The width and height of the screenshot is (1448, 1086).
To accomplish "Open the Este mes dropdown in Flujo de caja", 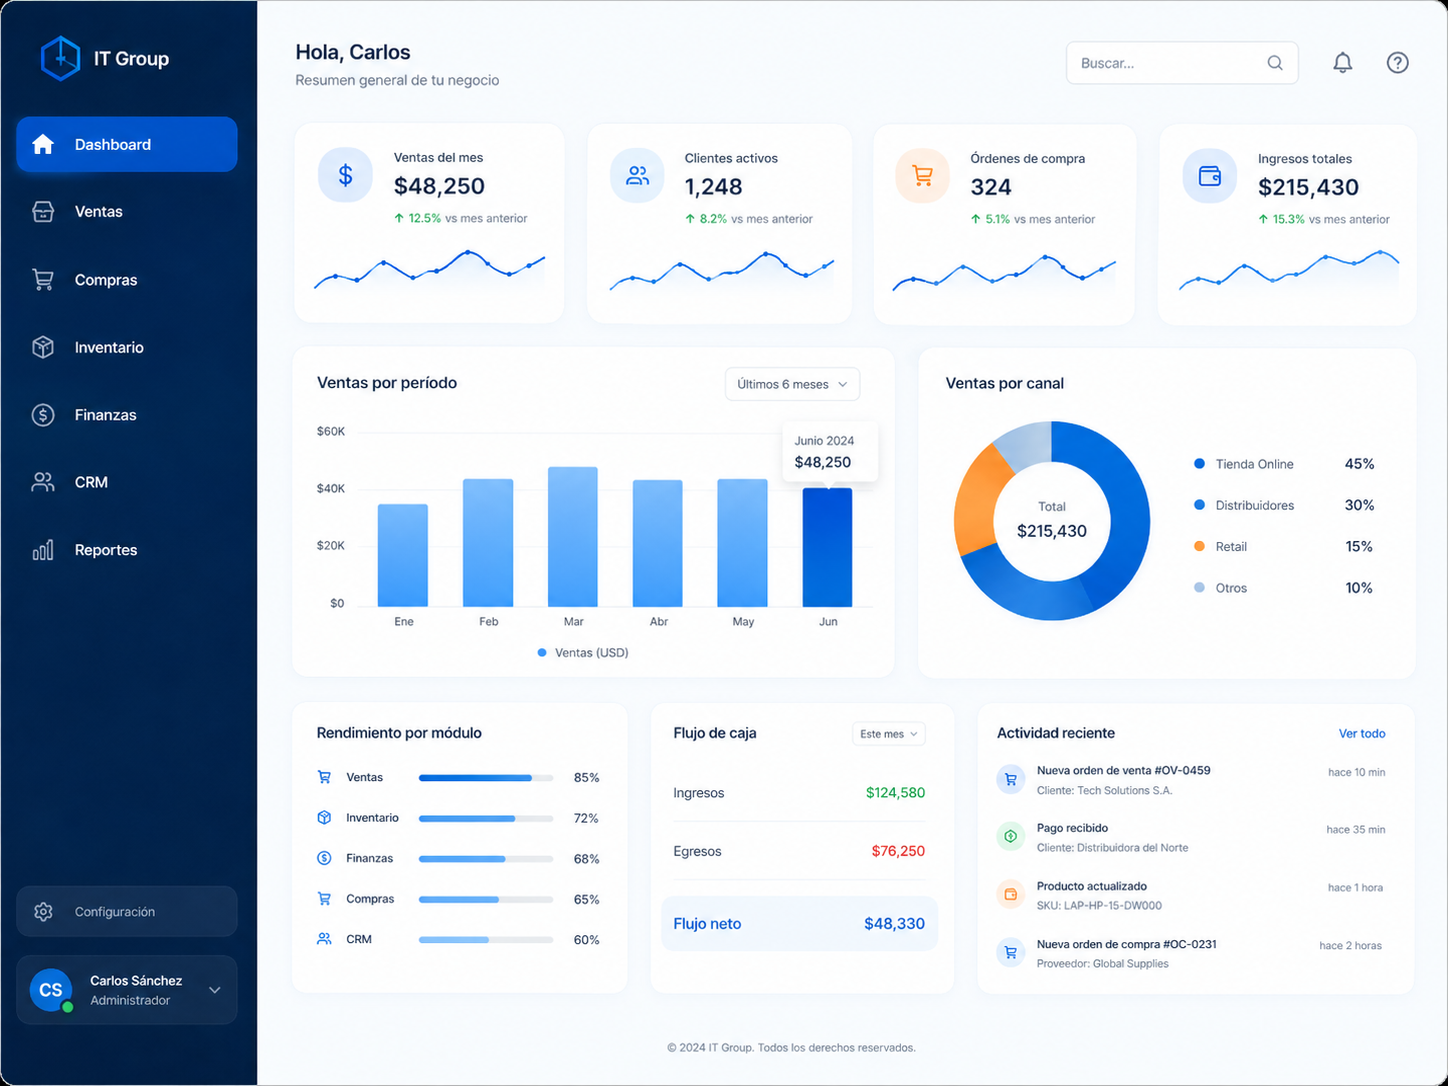I will [888, 734].
